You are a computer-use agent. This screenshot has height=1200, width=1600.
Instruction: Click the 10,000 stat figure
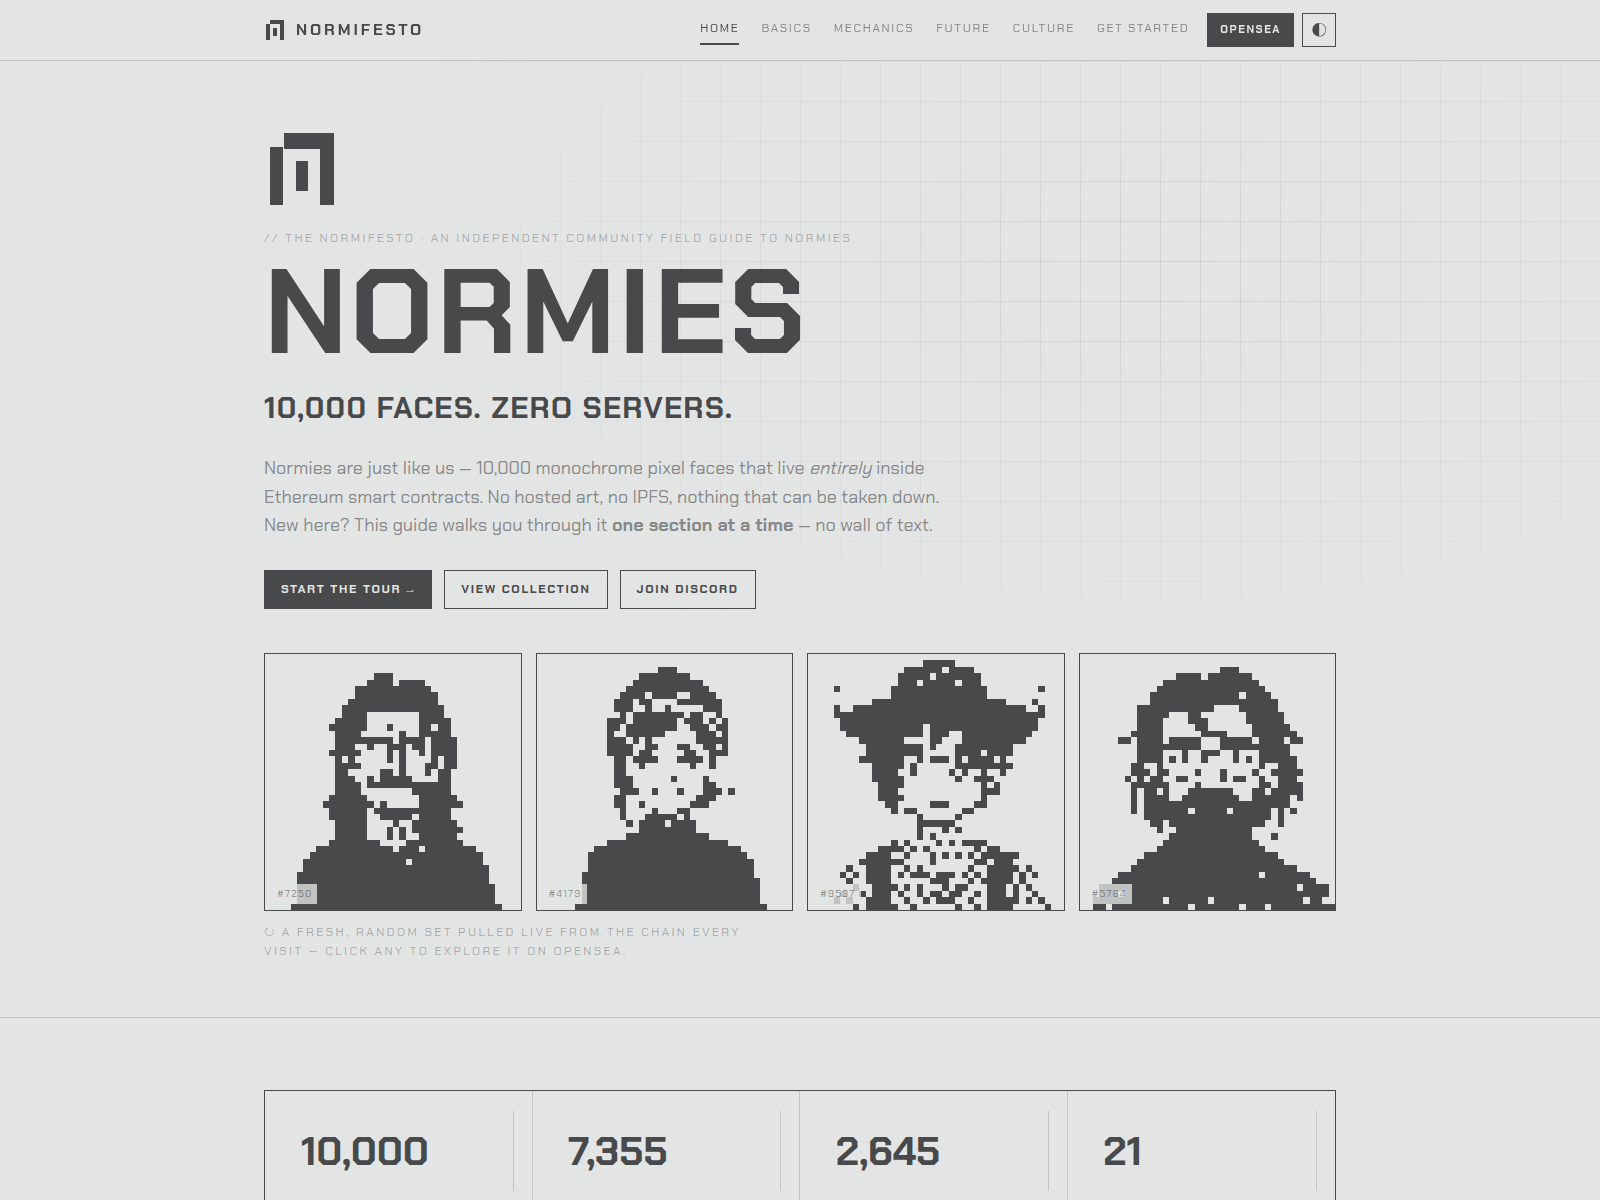(364, 1151)
